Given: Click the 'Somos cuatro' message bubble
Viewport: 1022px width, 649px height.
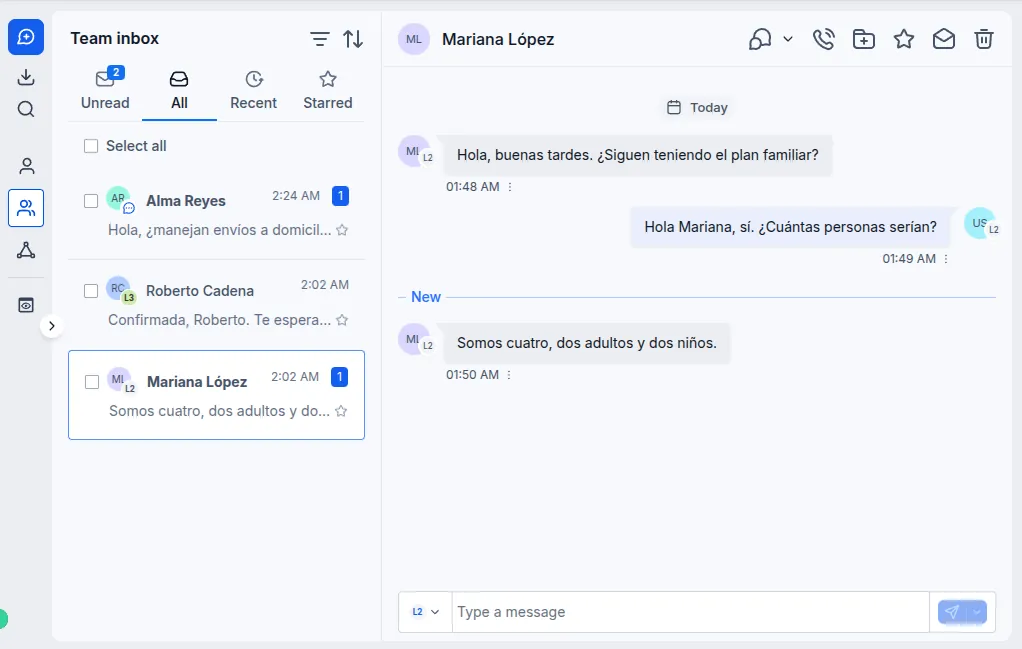Looking at the screenshot, I should (587, 343).
